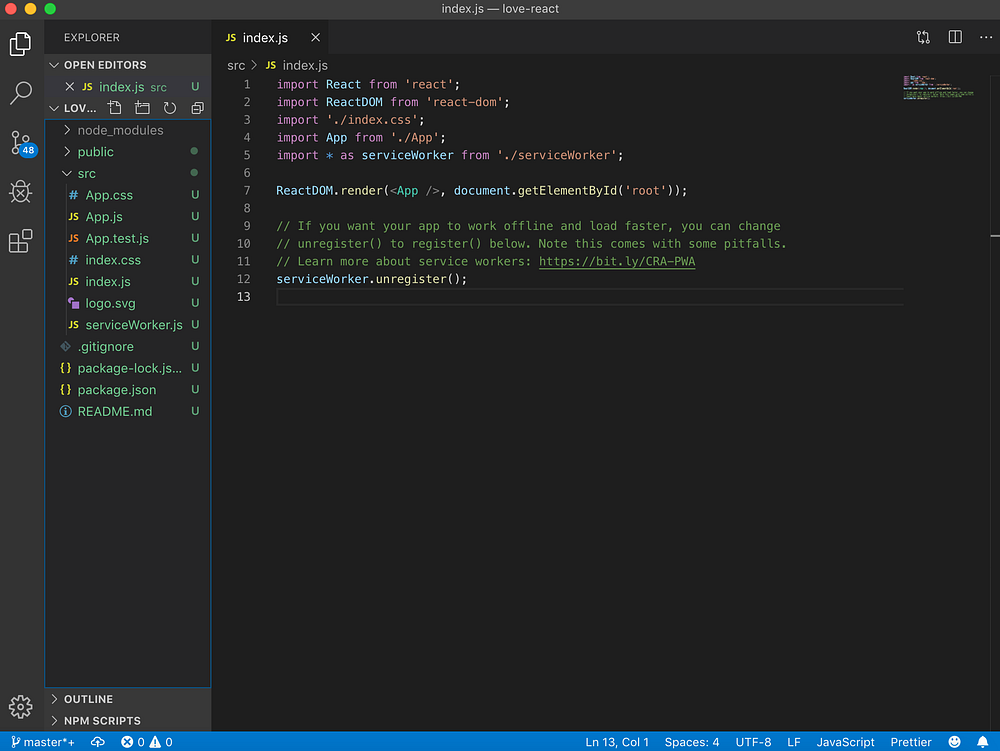Image resolution: width=1000 pixels, height=751 pixels.
Task: Open the Search view in the activity bar
Action: (x=21, y=92)
